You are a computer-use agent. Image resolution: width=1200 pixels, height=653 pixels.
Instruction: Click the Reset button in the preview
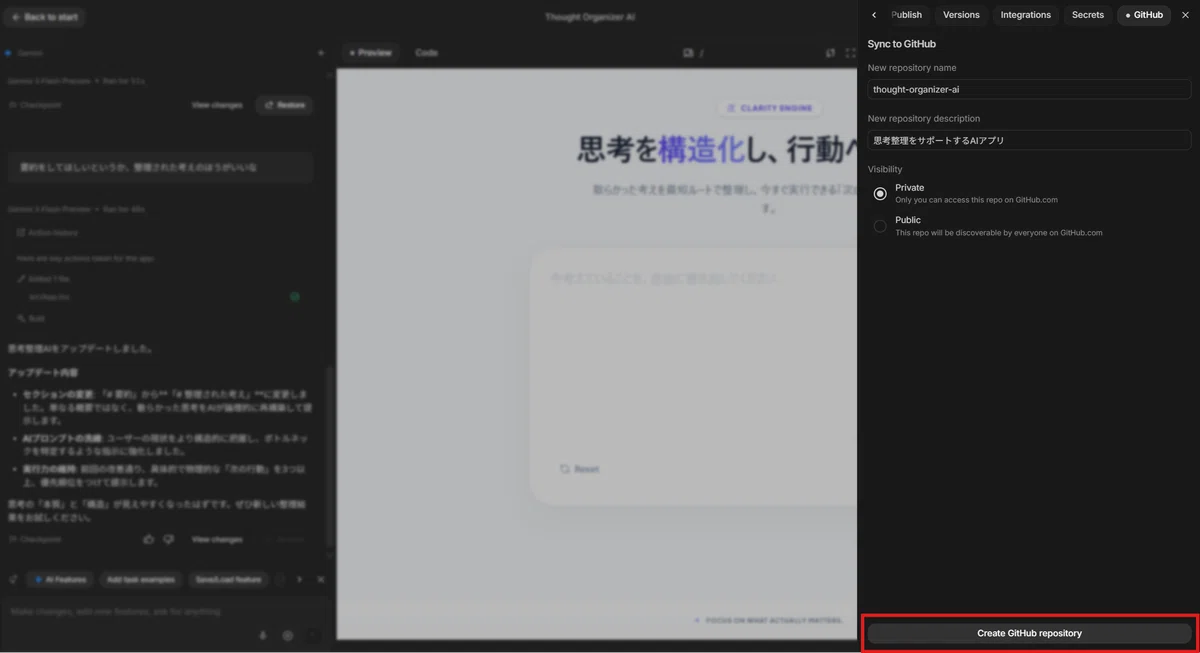[580, 468]
